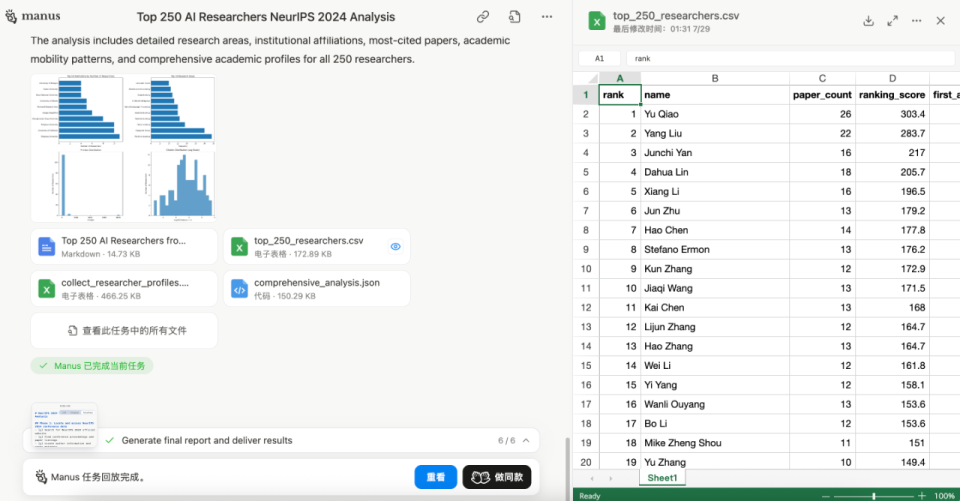This screenshot has width=960, height=501.
Task: Select column D header
Action: (x=892, y=78)
